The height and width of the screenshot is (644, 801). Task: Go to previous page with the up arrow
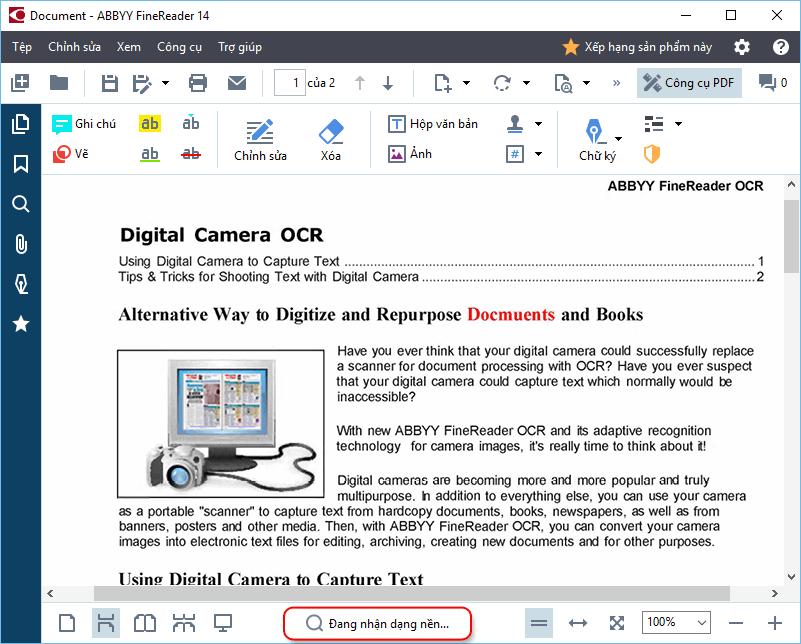click(360, 83)
